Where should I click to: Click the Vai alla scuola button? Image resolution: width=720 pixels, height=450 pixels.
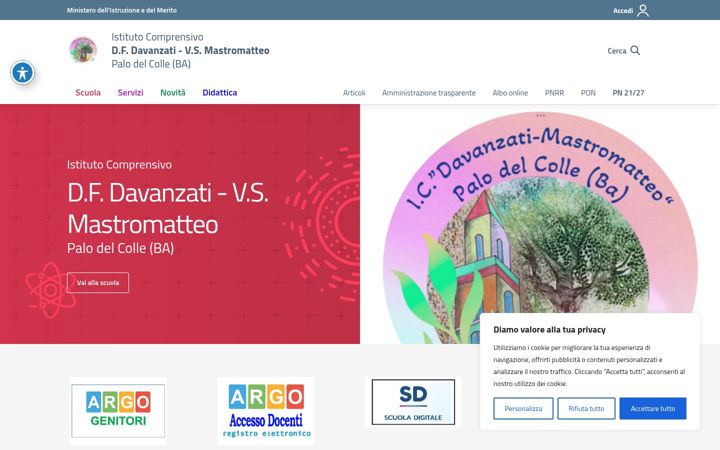pos(98,282)
